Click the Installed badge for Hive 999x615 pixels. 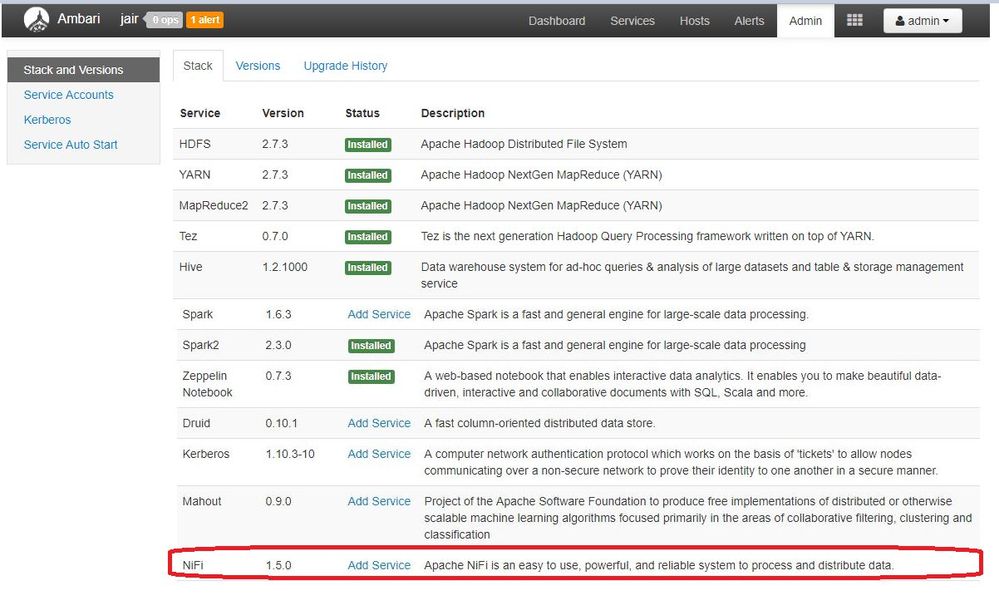[x=368, y=268]
